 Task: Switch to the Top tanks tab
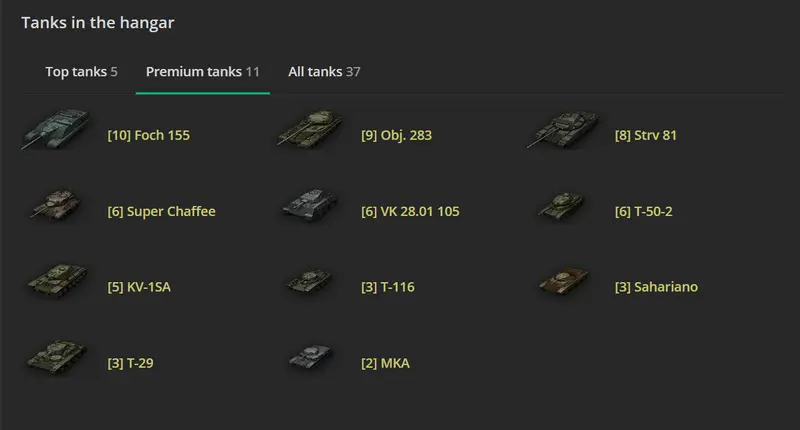tap(81, 72)
